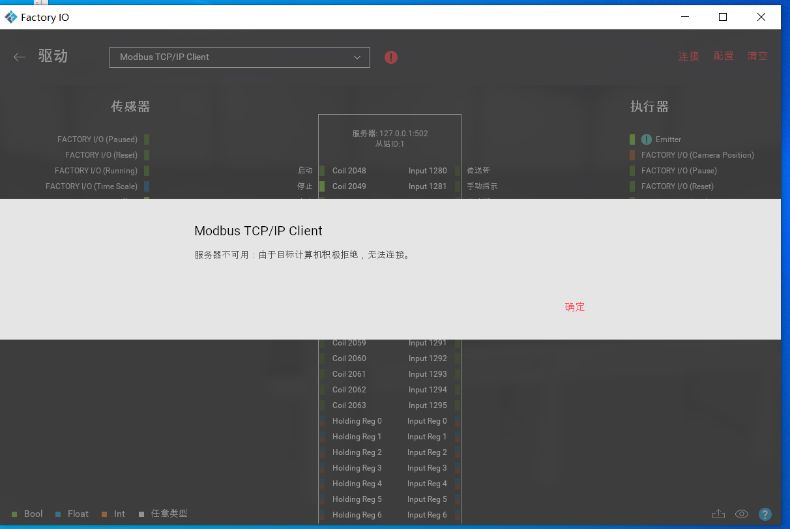This screenshot has height=529, width=790.
Task: Select FACTORY I/O (Running) sensor
Action: 96,171
